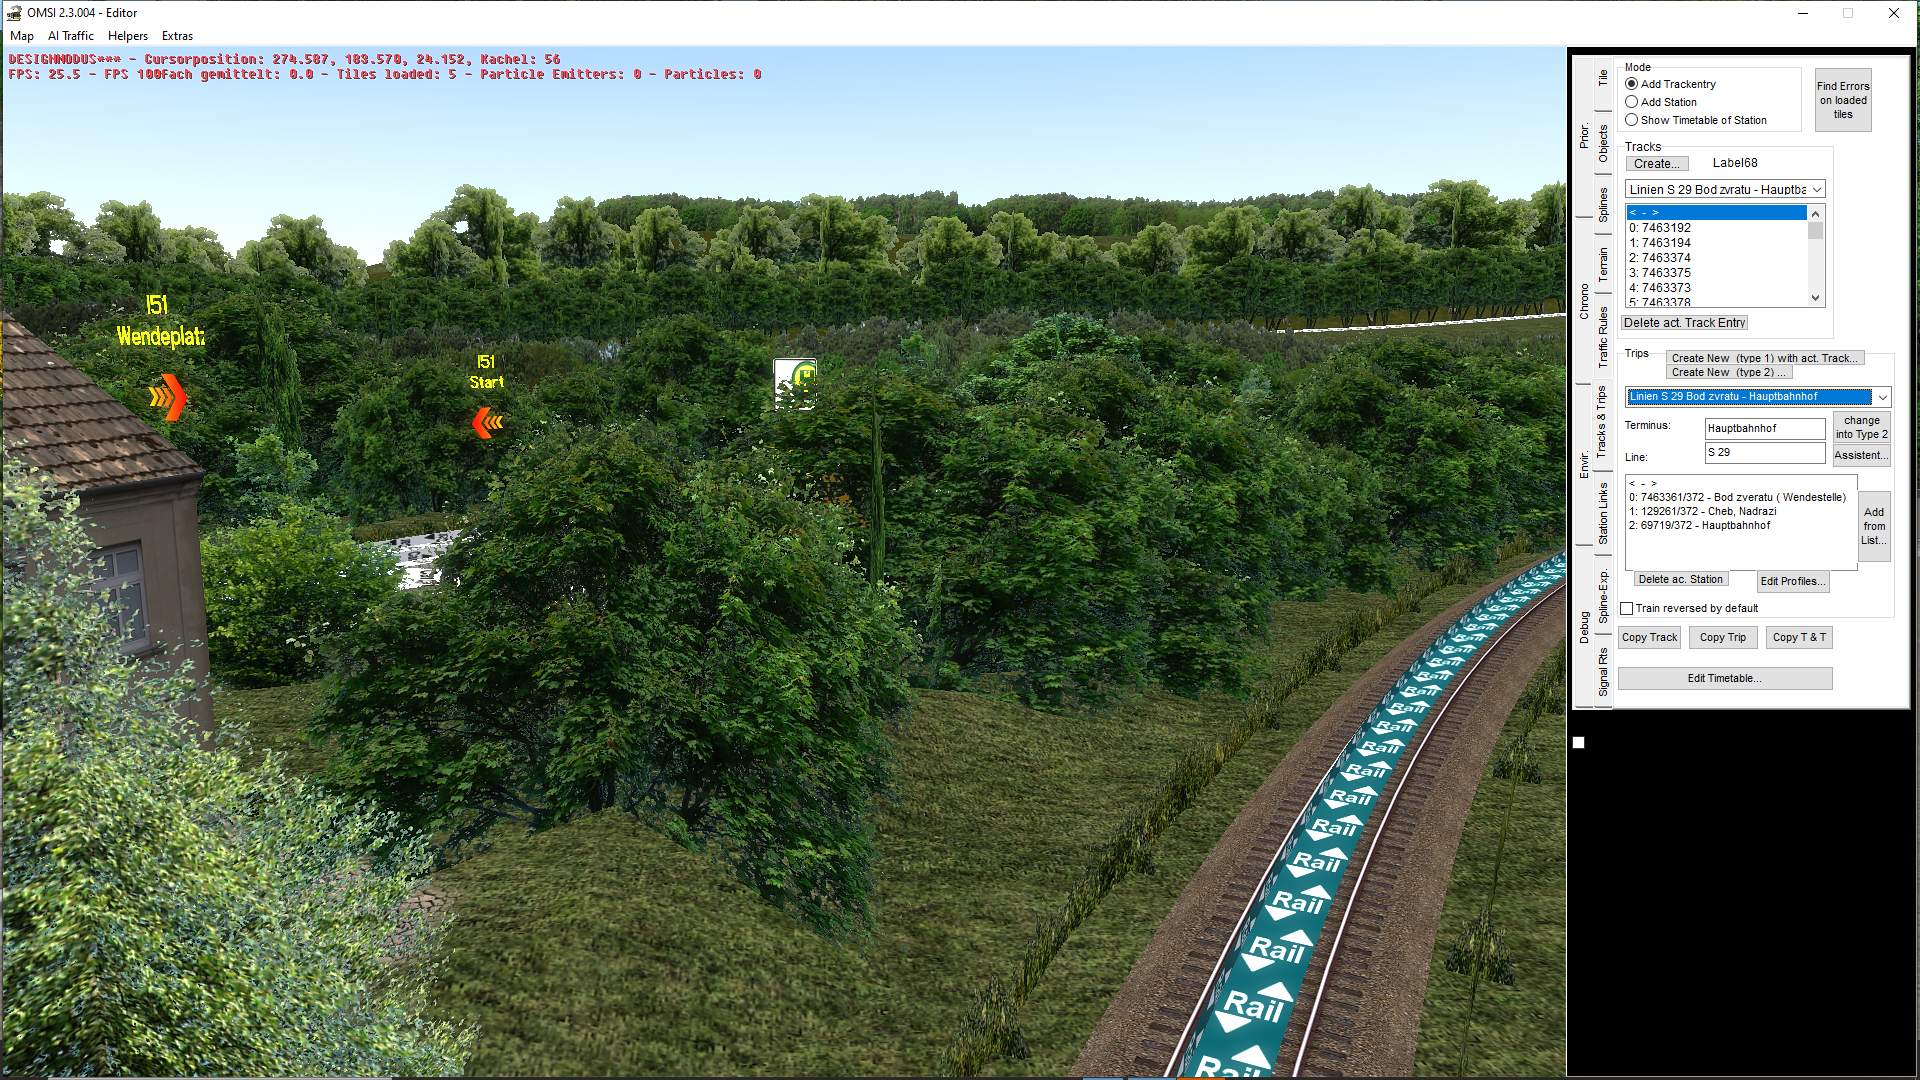Click the 151 Start orange arrow marker

coord(487,423)
